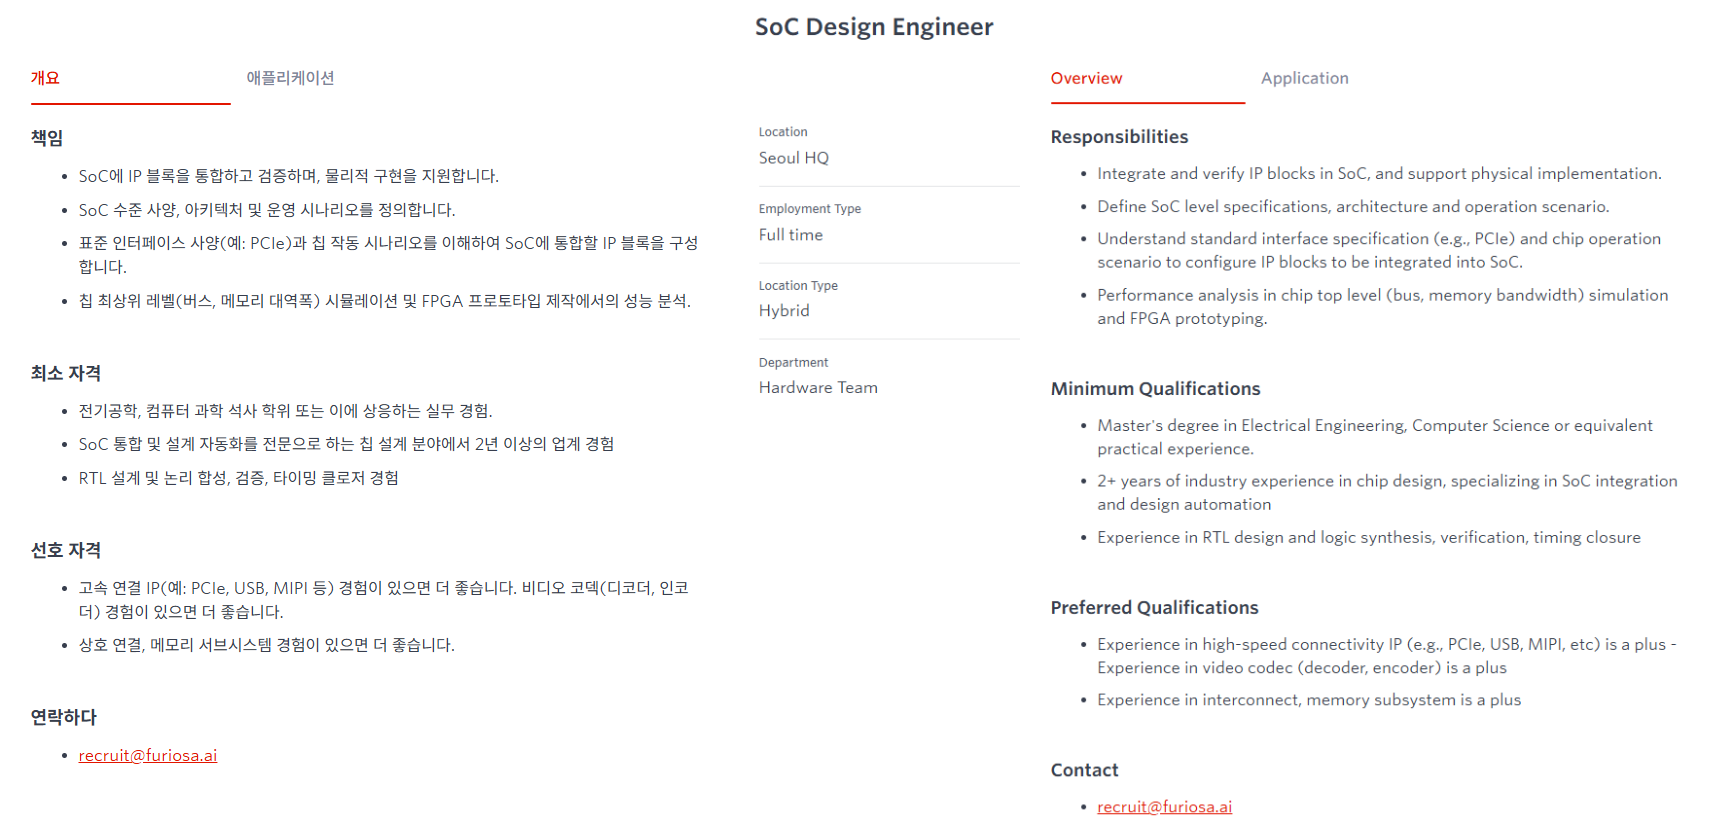
Task: Click the Responsibilities heading
Action: (1119, 137)
